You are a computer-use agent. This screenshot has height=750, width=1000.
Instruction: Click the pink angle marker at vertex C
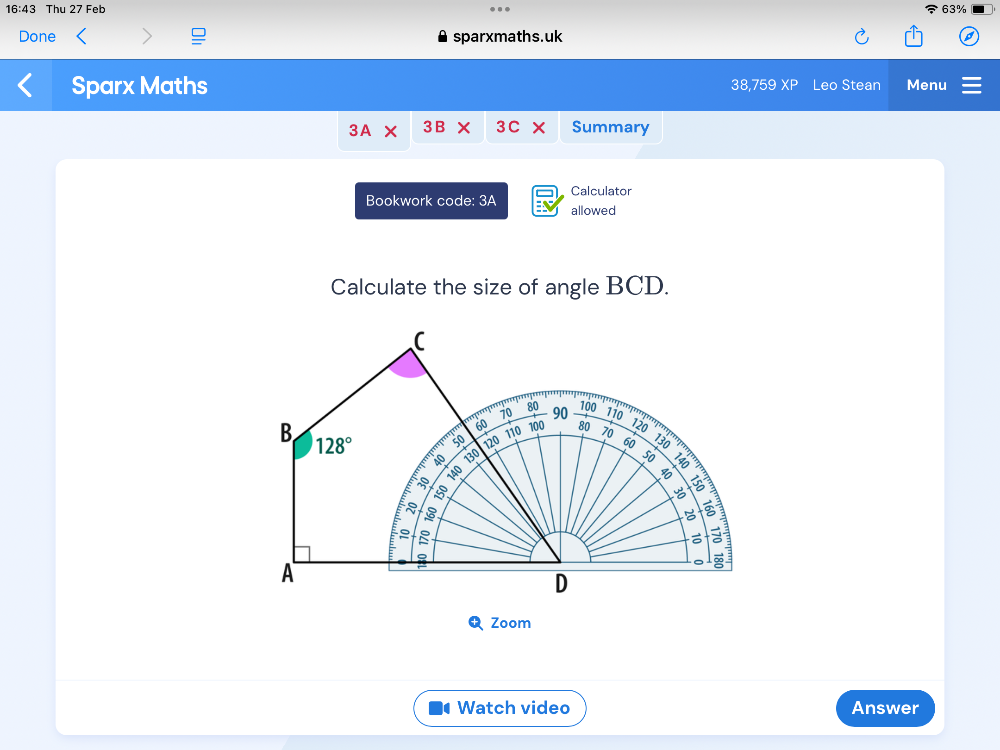pos(407,366)
